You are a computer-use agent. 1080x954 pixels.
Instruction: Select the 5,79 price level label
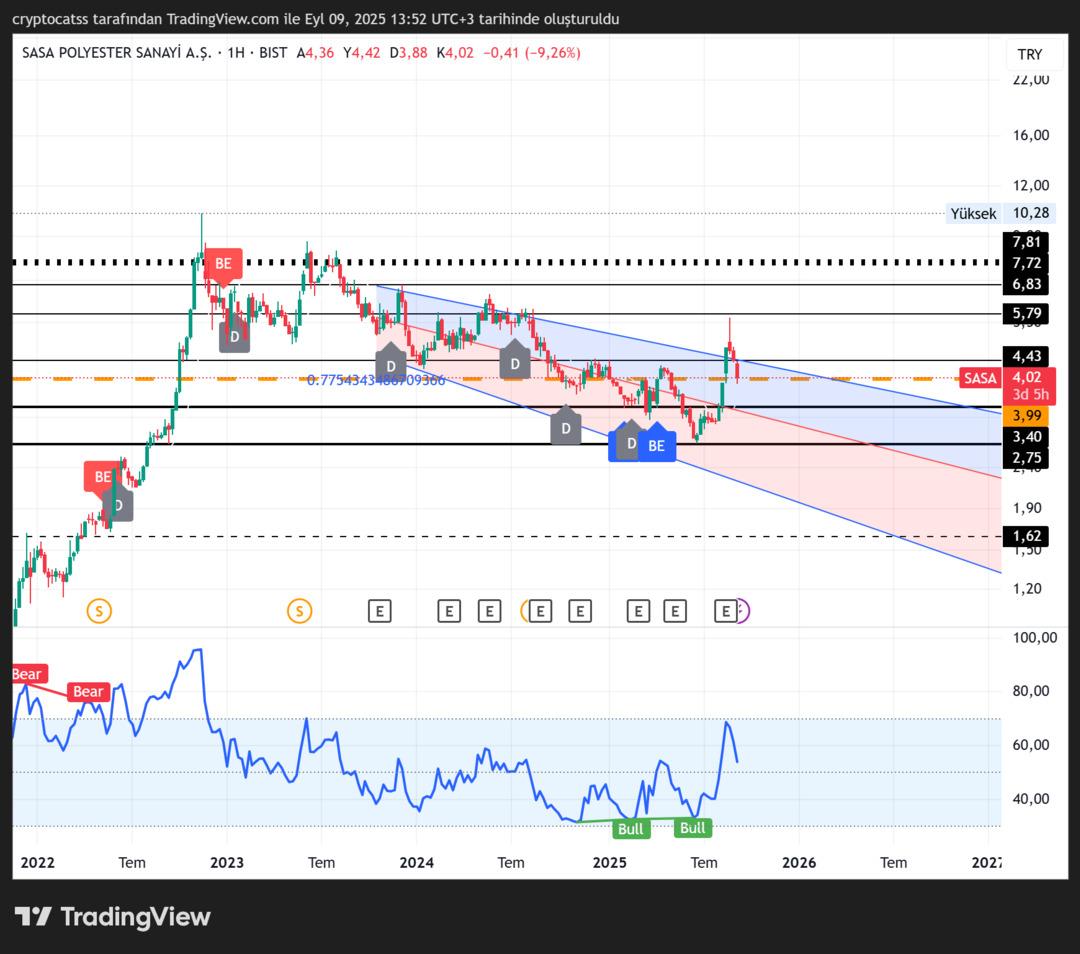tap(1026, 313)
